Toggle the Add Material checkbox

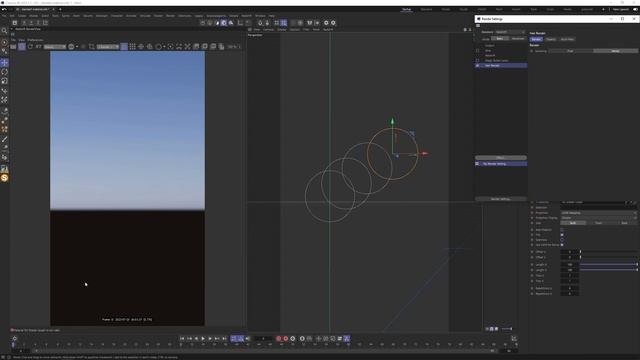[562, 230]
